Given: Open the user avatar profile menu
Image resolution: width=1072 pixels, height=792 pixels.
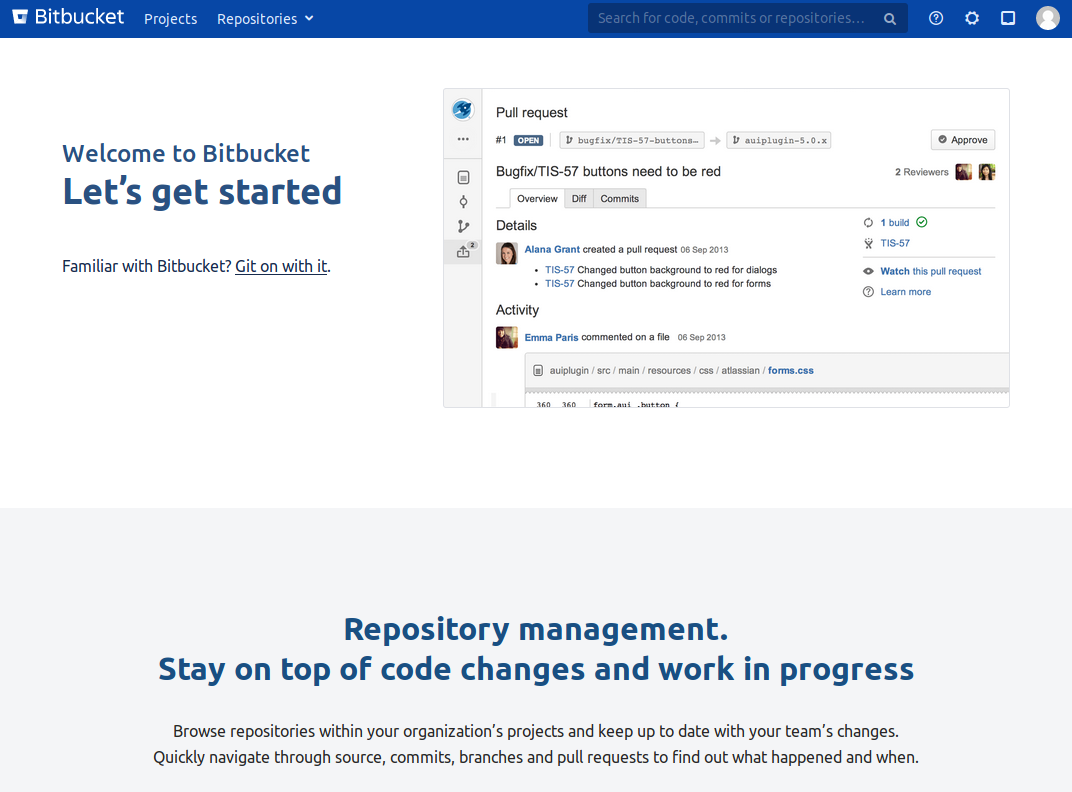Looking at the screenshot, I should (x=1047, y=18).
